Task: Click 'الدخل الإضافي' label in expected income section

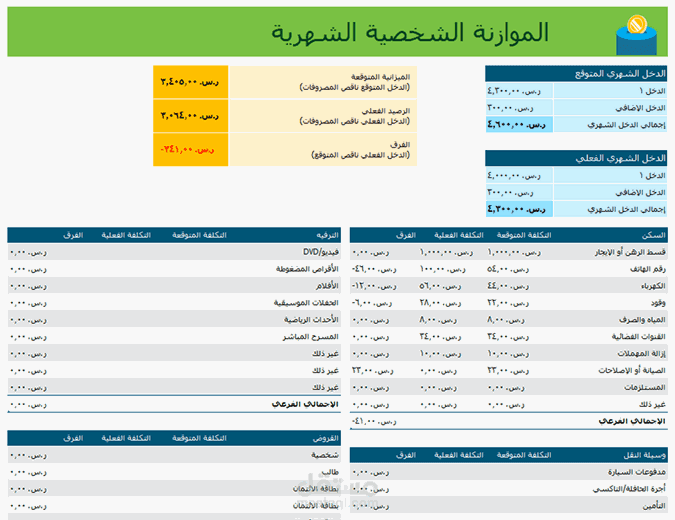Action: (x=640, y=108)
